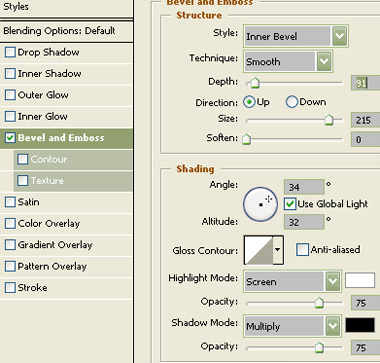Tick the Color Overlay checkbox

pyautogui.click(x=10, y=223)
